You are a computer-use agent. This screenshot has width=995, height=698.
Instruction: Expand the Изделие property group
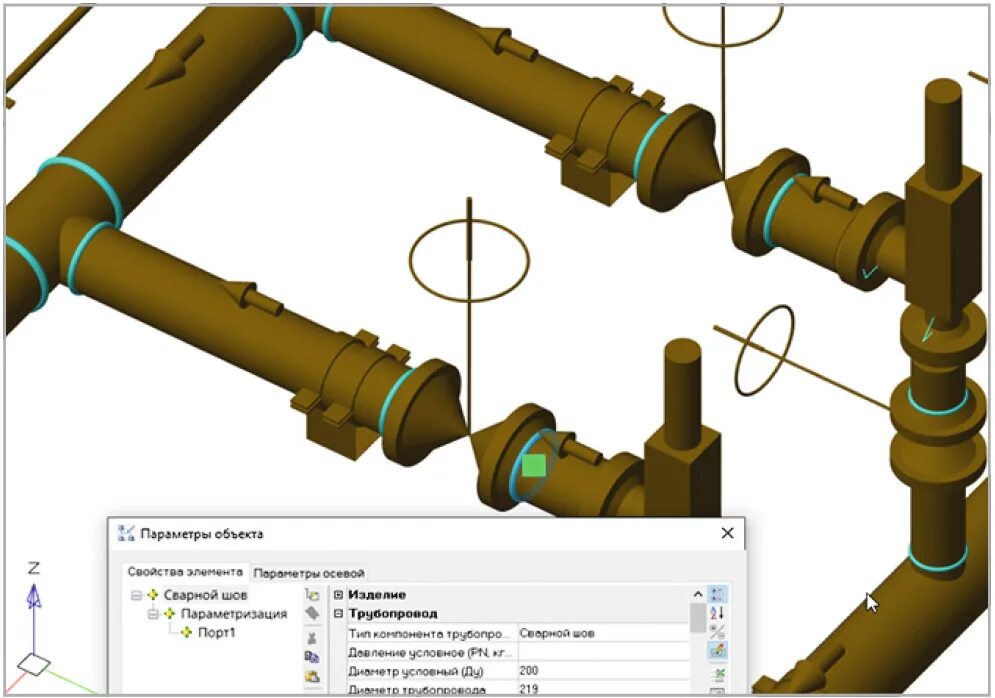[338, 595]
